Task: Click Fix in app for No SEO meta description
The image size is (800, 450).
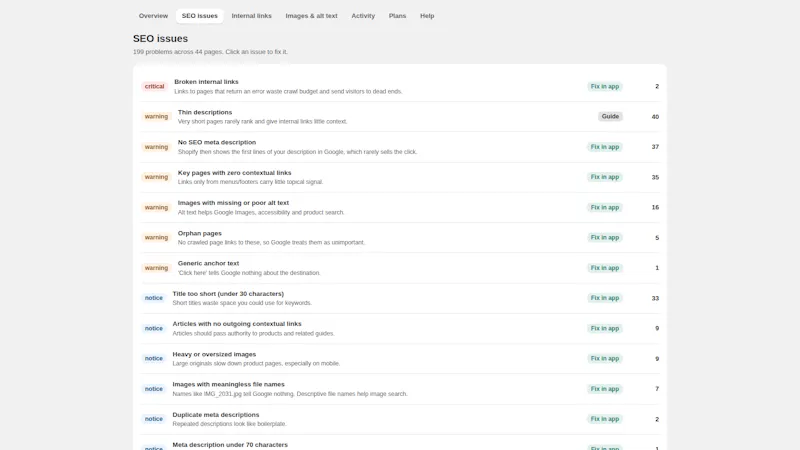Action: coord(605,147)
